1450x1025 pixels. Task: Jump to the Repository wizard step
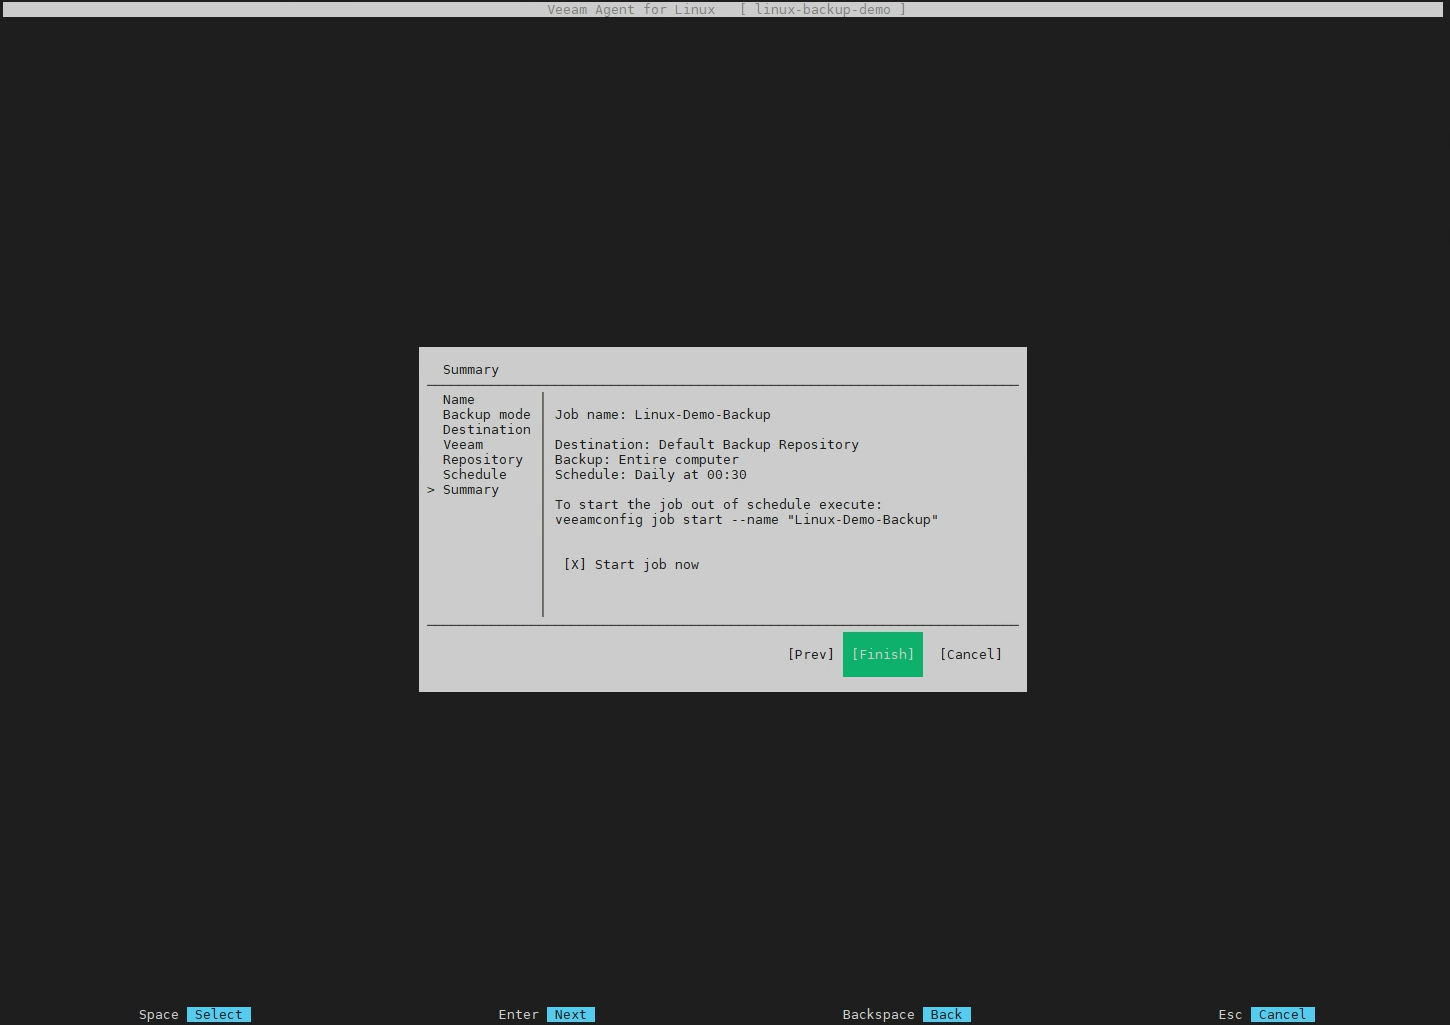pos(482,460)
